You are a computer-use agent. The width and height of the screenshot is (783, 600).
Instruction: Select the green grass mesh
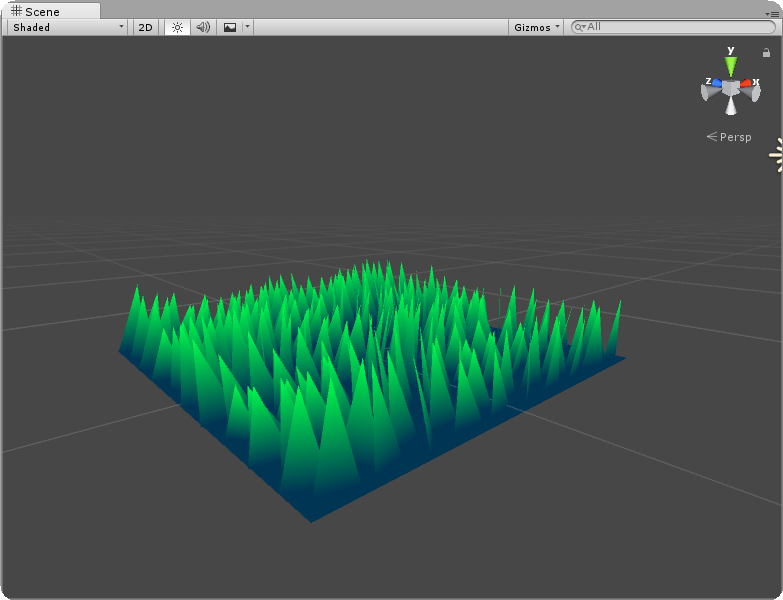tap(371, 390)
